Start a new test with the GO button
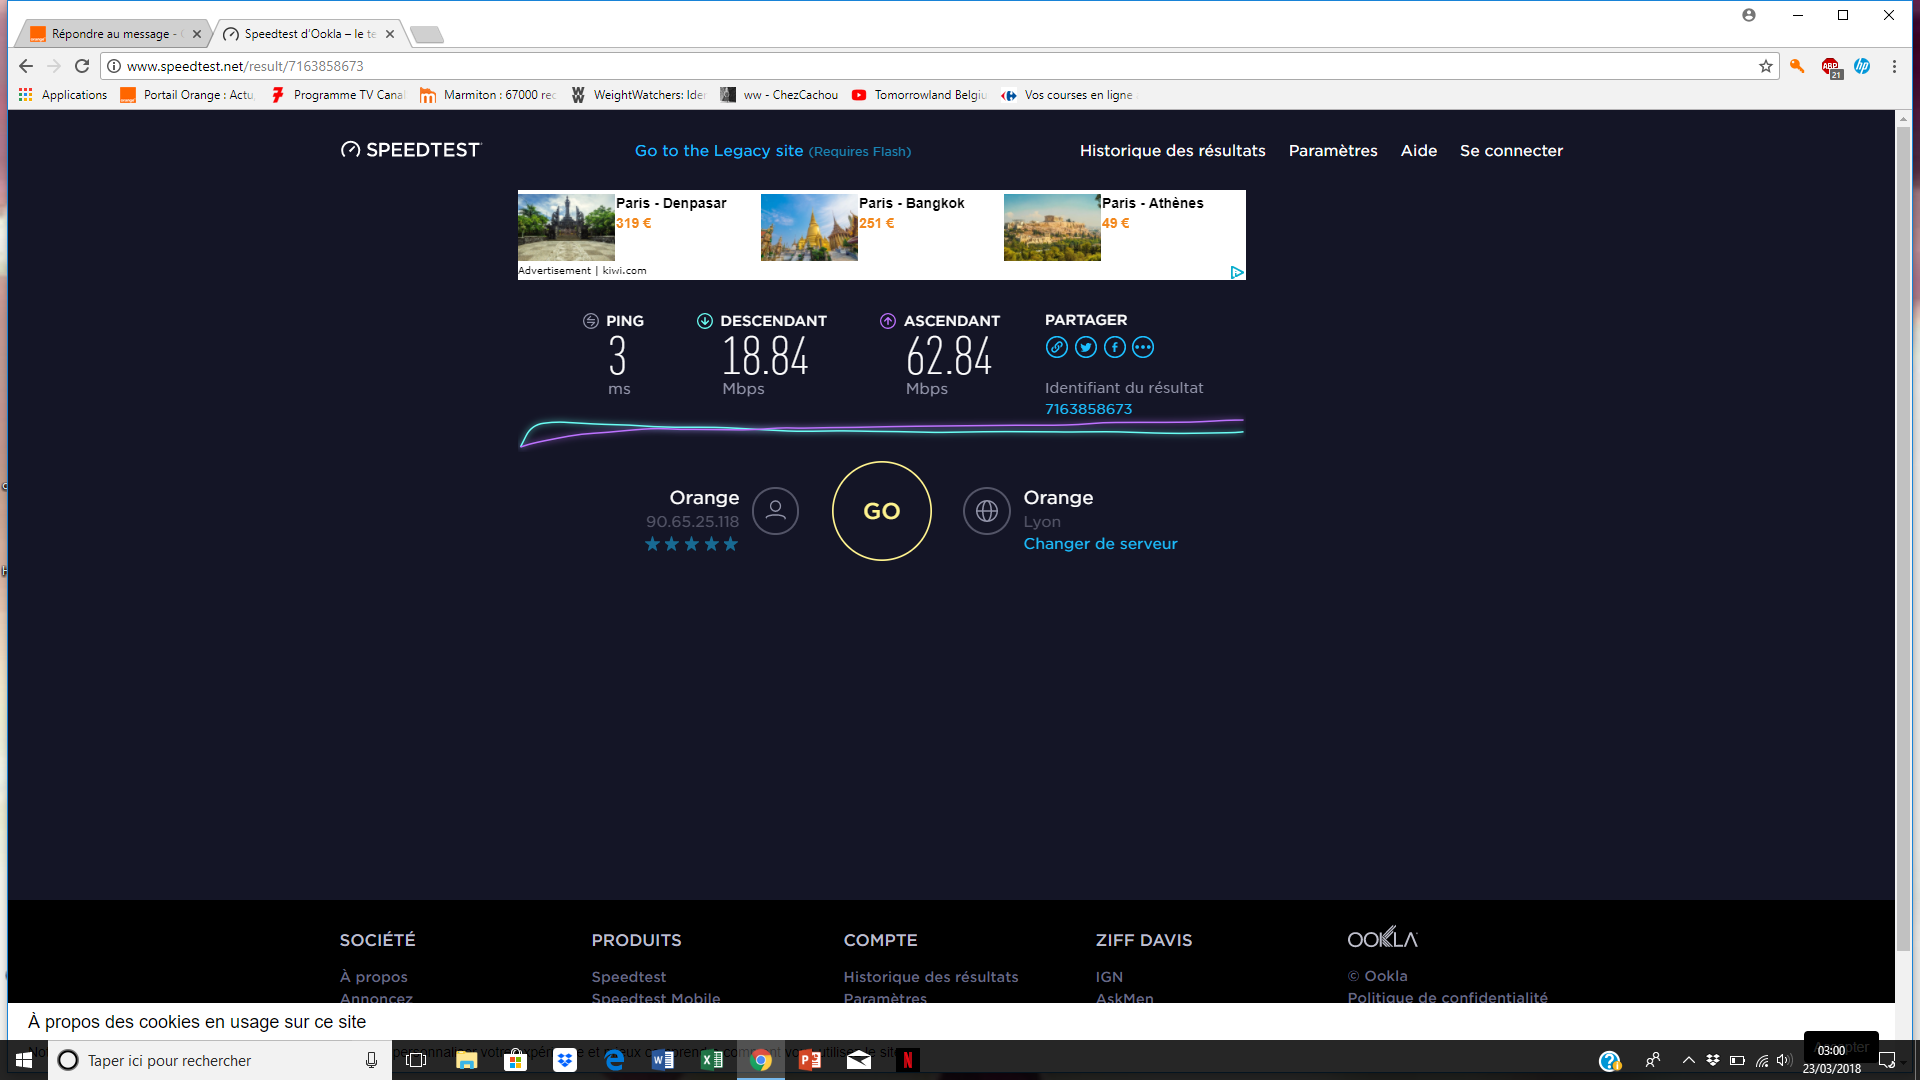The height and width of the screenshot is (1080, 1920). pyautogui.click(x=881, y=511)
